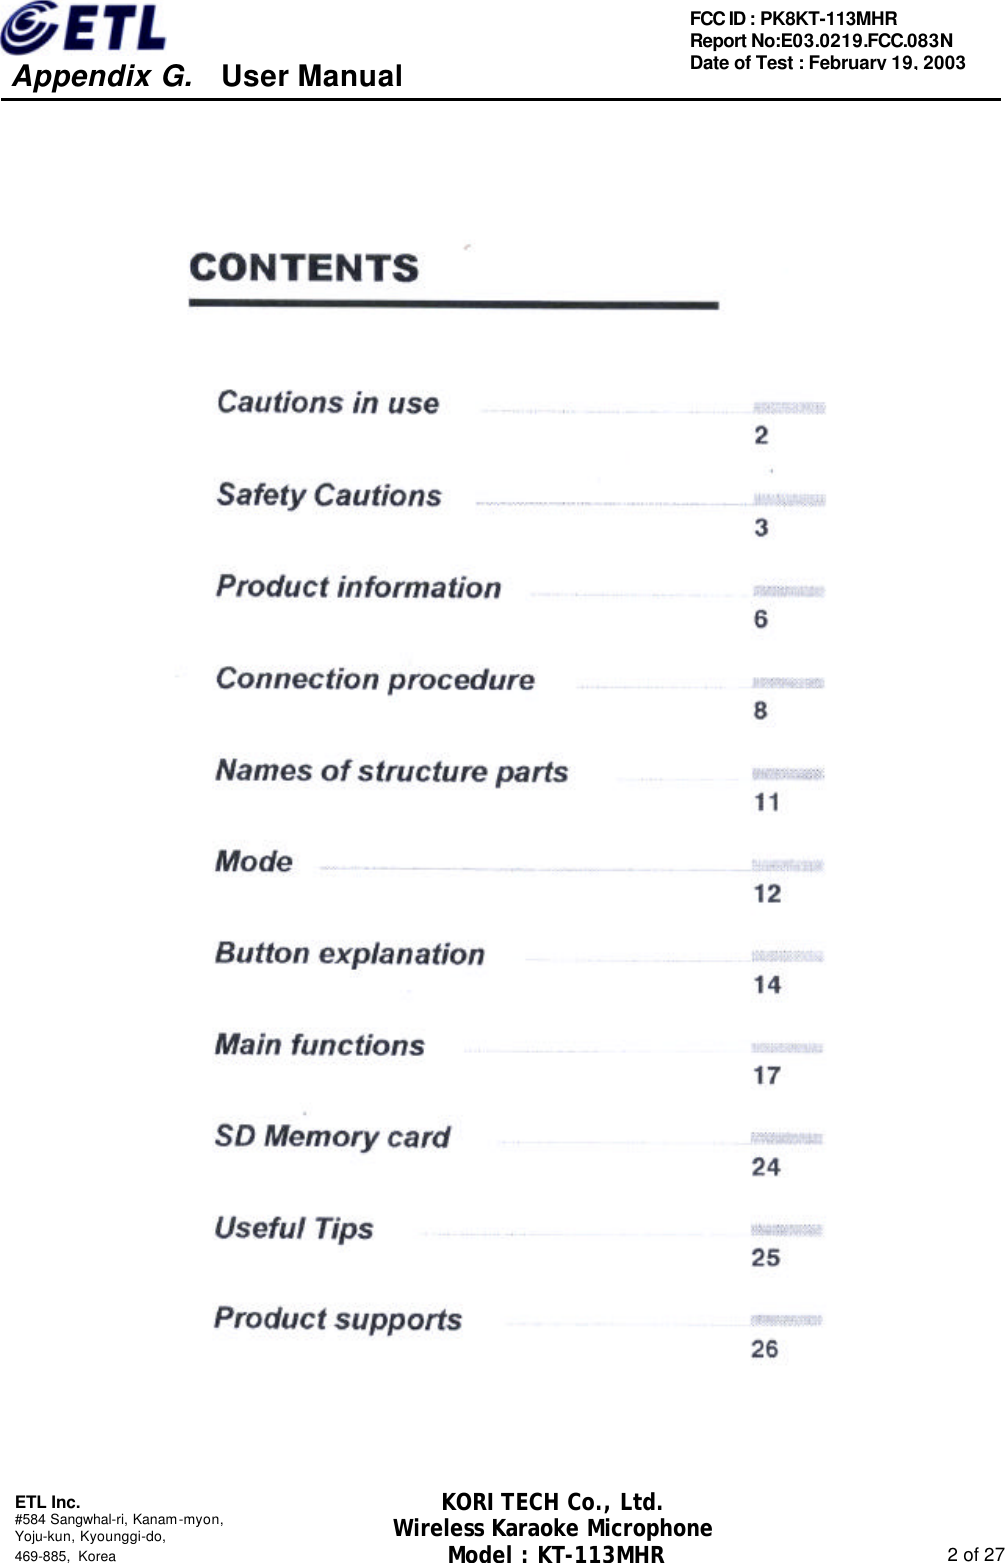Image resolution: width=1005 pixels, height=1563 pixels.
Task: Click the ETL logo in the header
Action: (x=84, y=28)
